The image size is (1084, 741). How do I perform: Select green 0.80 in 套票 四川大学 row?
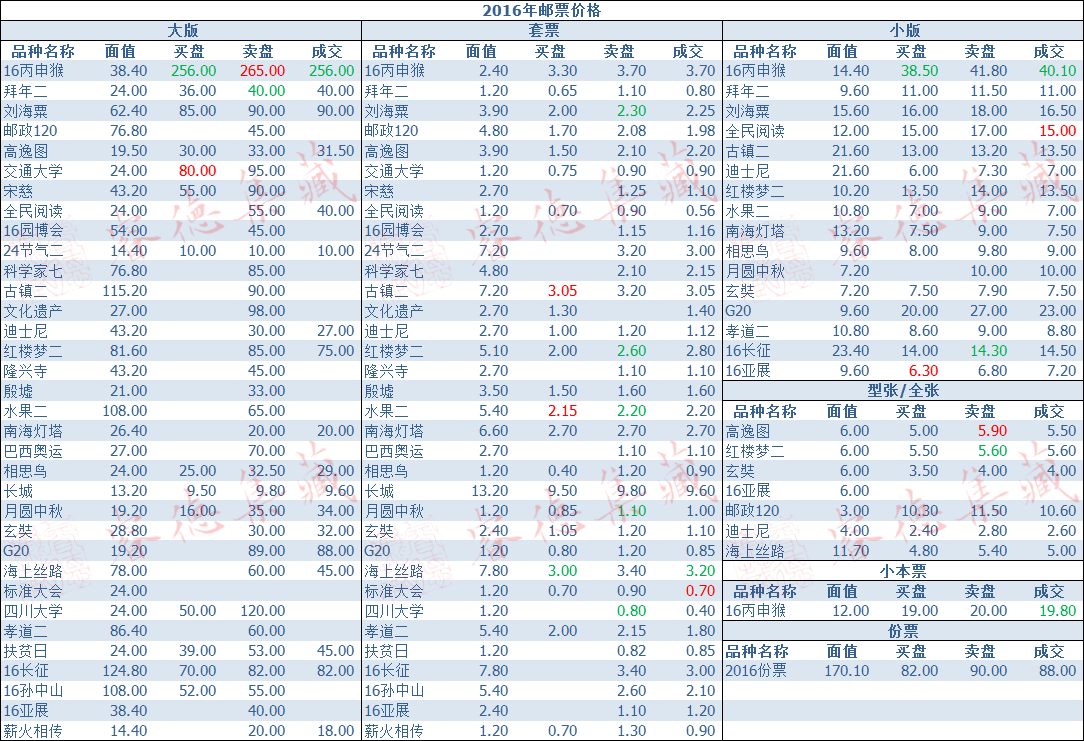tap(632, 611)
